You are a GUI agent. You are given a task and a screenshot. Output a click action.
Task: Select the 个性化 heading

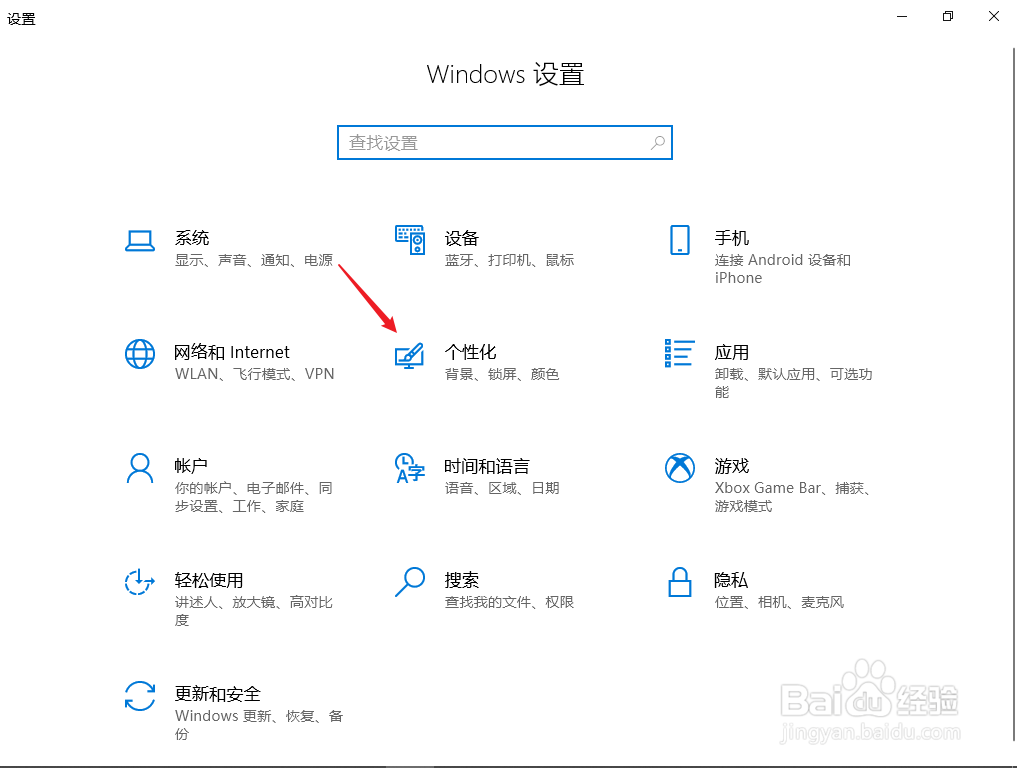point(470,352)
